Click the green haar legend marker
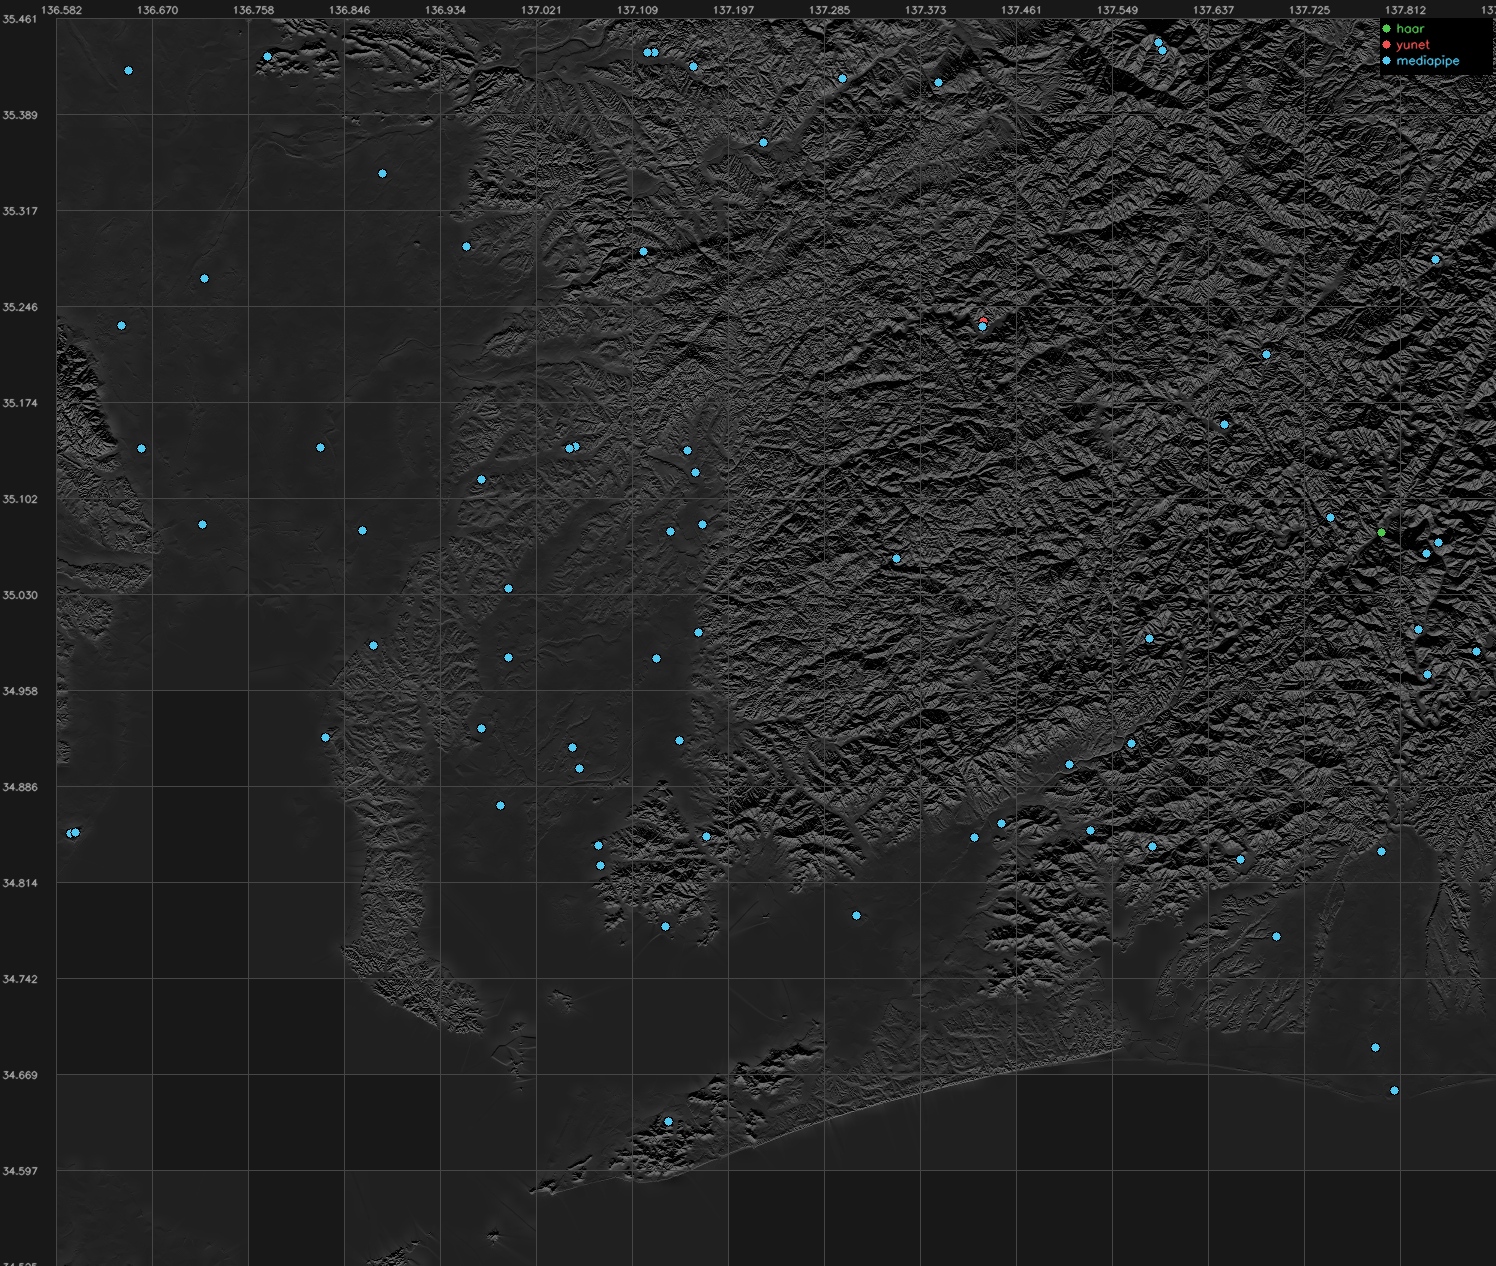This screenshot has height=1266, width=1496. 1386,29
